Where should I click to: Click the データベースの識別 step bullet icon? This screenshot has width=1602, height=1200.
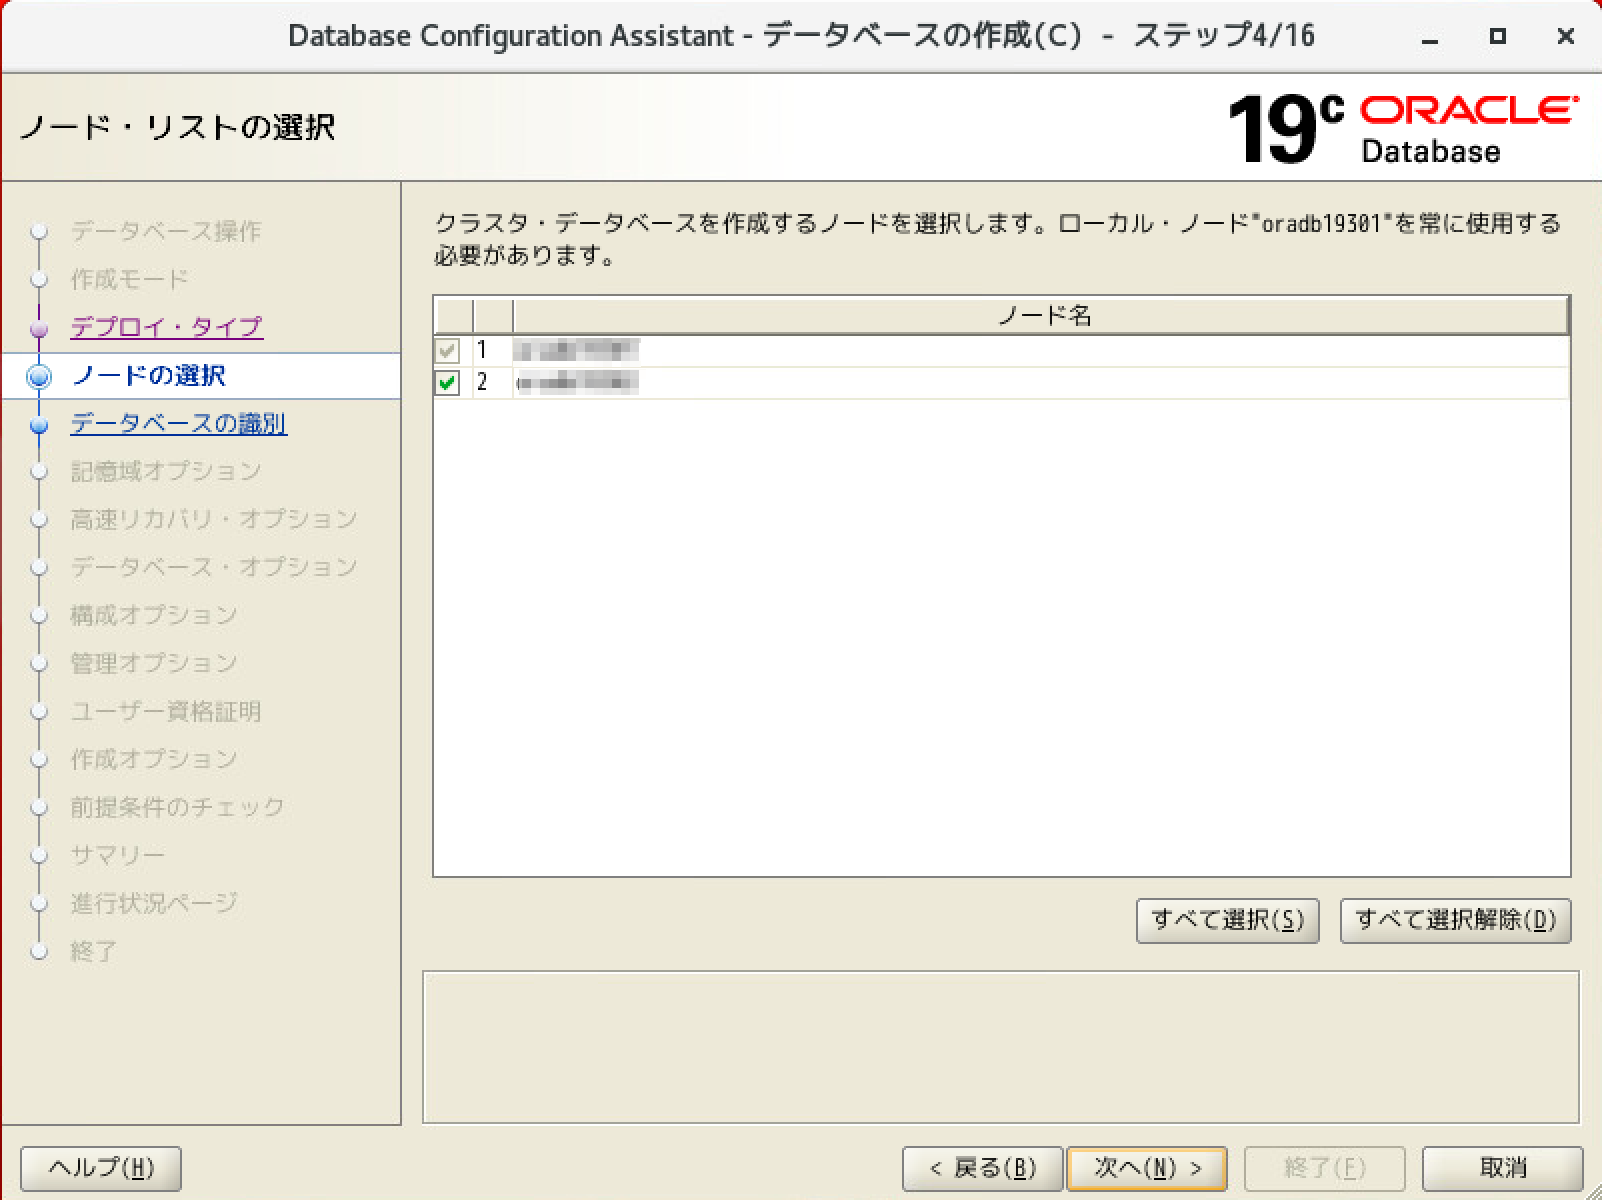40,424
